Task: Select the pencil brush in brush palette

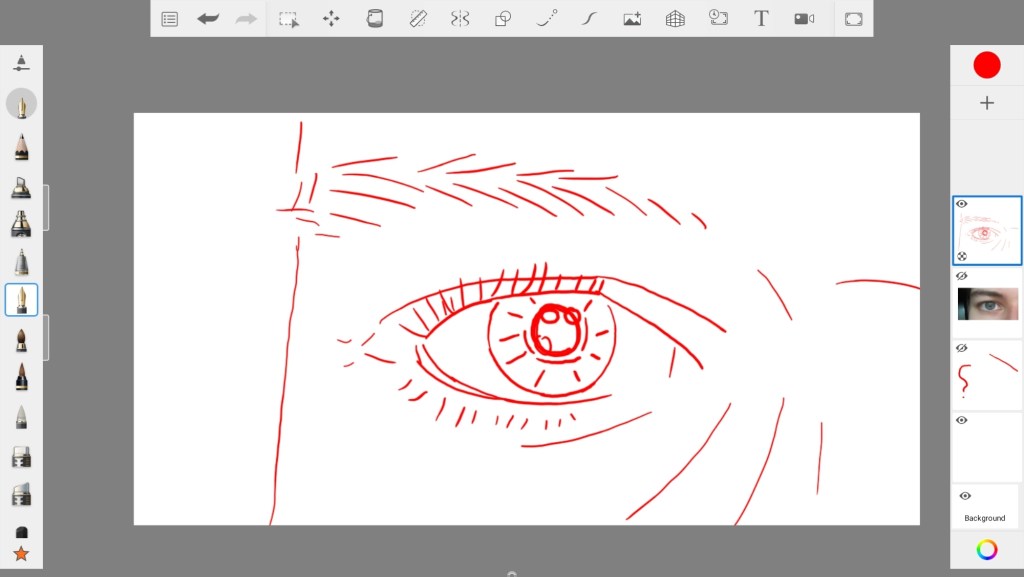Action: point(21,147)
